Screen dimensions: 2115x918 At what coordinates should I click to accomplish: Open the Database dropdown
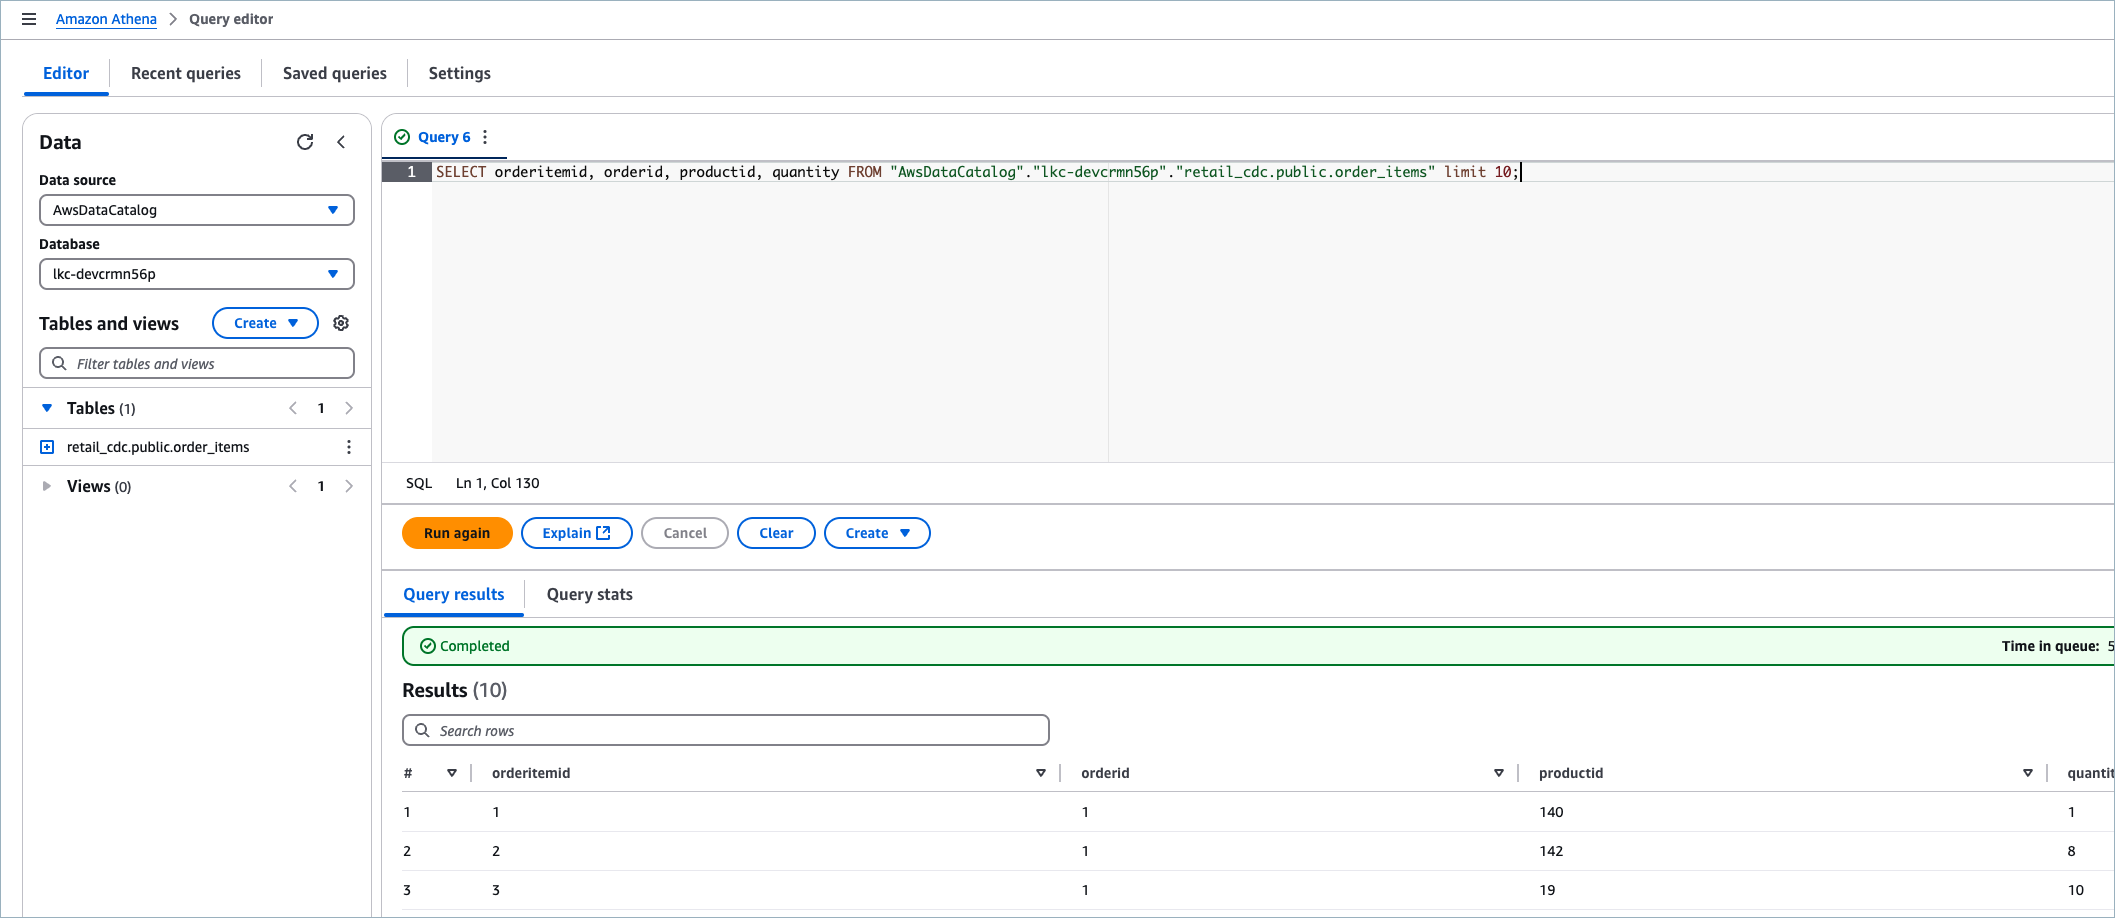point(196,274)
